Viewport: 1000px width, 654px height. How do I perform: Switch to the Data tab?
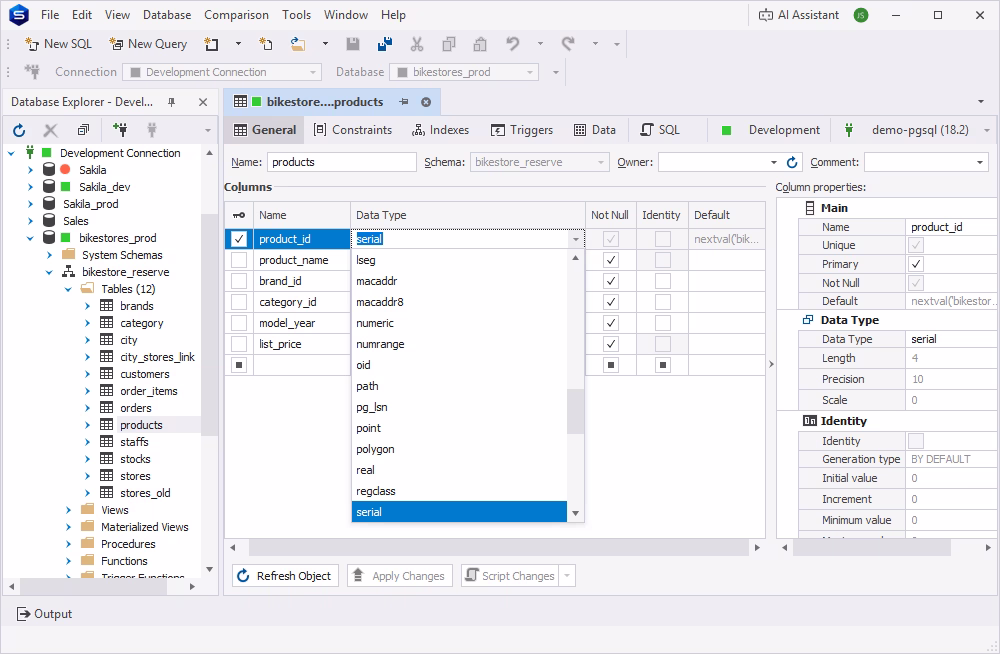(595, 130)
